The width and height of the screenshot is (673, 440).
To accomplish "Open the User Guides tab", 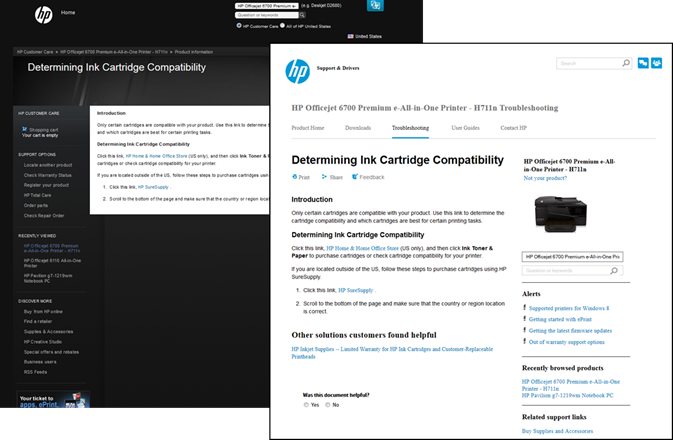I will 465,128.
